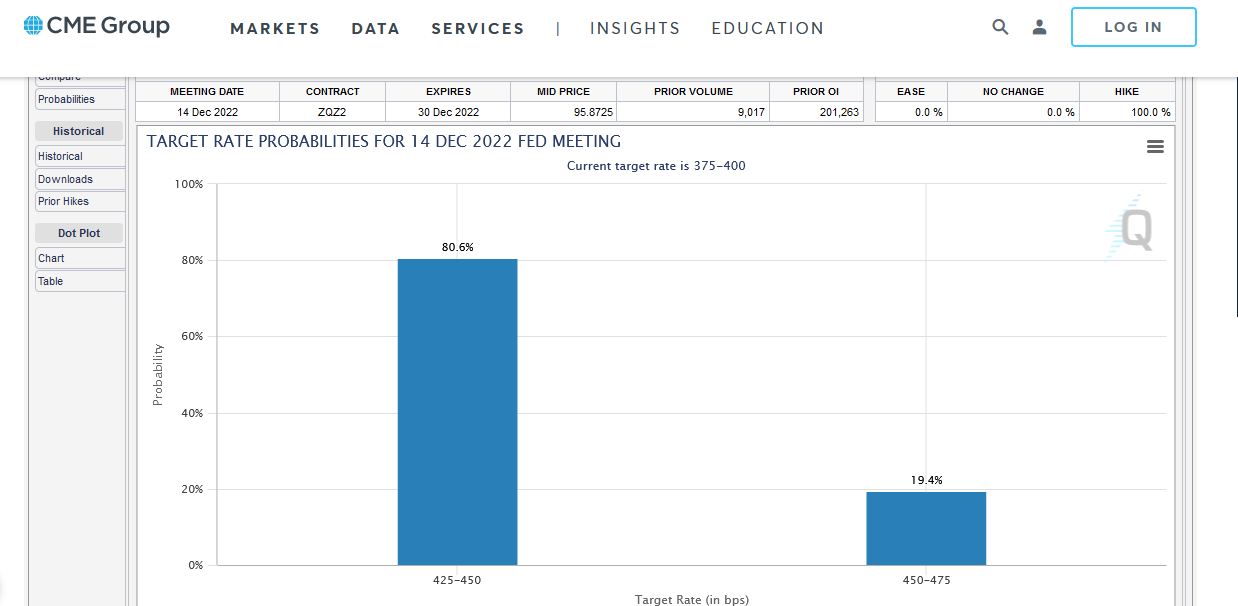The image size is (1238, 606).
Task: Click the 80.6% bar data label
Action: point(458,247)
